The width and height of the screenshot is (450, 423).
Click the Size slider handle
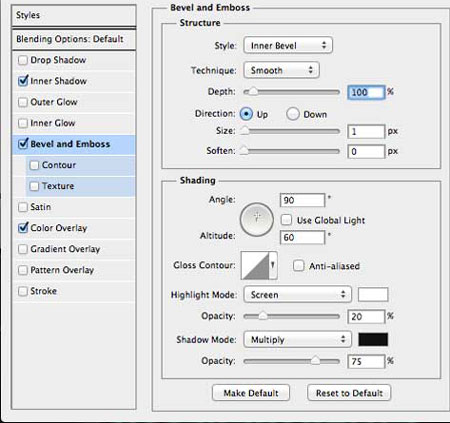click(245, 131)
